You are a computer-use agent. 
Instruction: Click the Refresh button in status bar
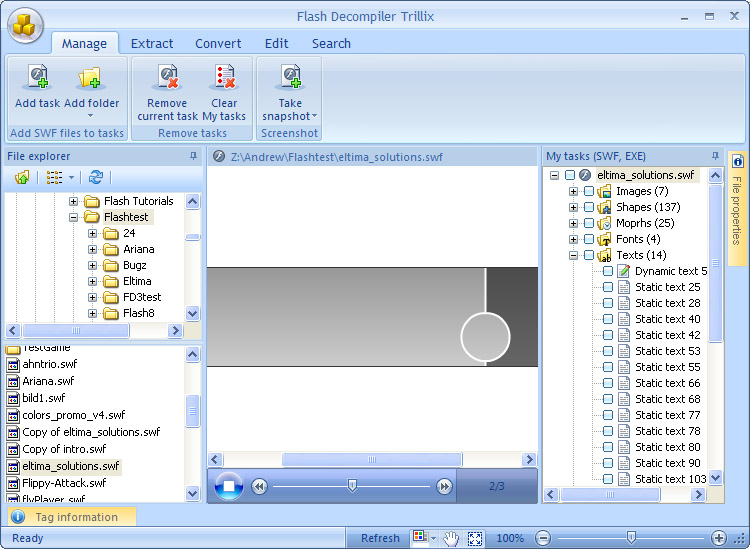coord(380,538)
